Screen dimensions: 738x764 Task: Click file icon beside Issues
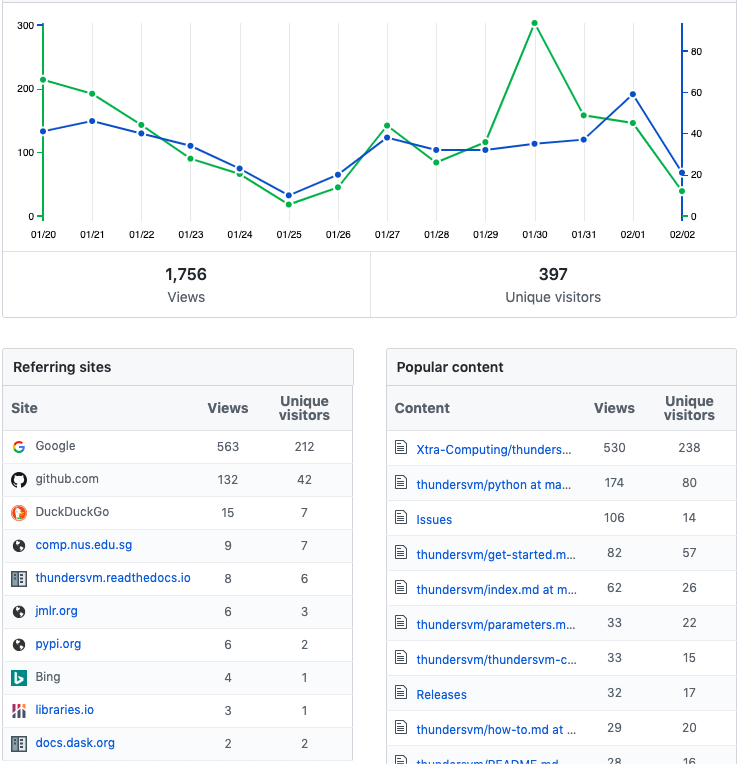coord(401,517)
